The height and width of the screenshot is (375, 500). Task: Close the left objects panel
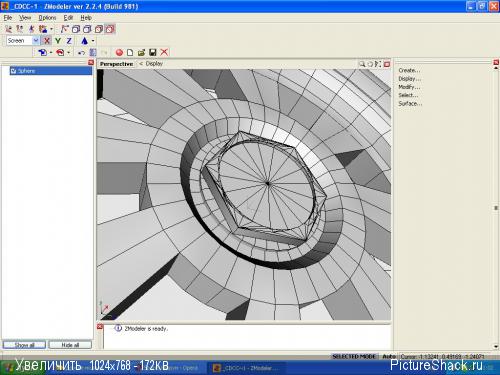(x=91, y=62)
